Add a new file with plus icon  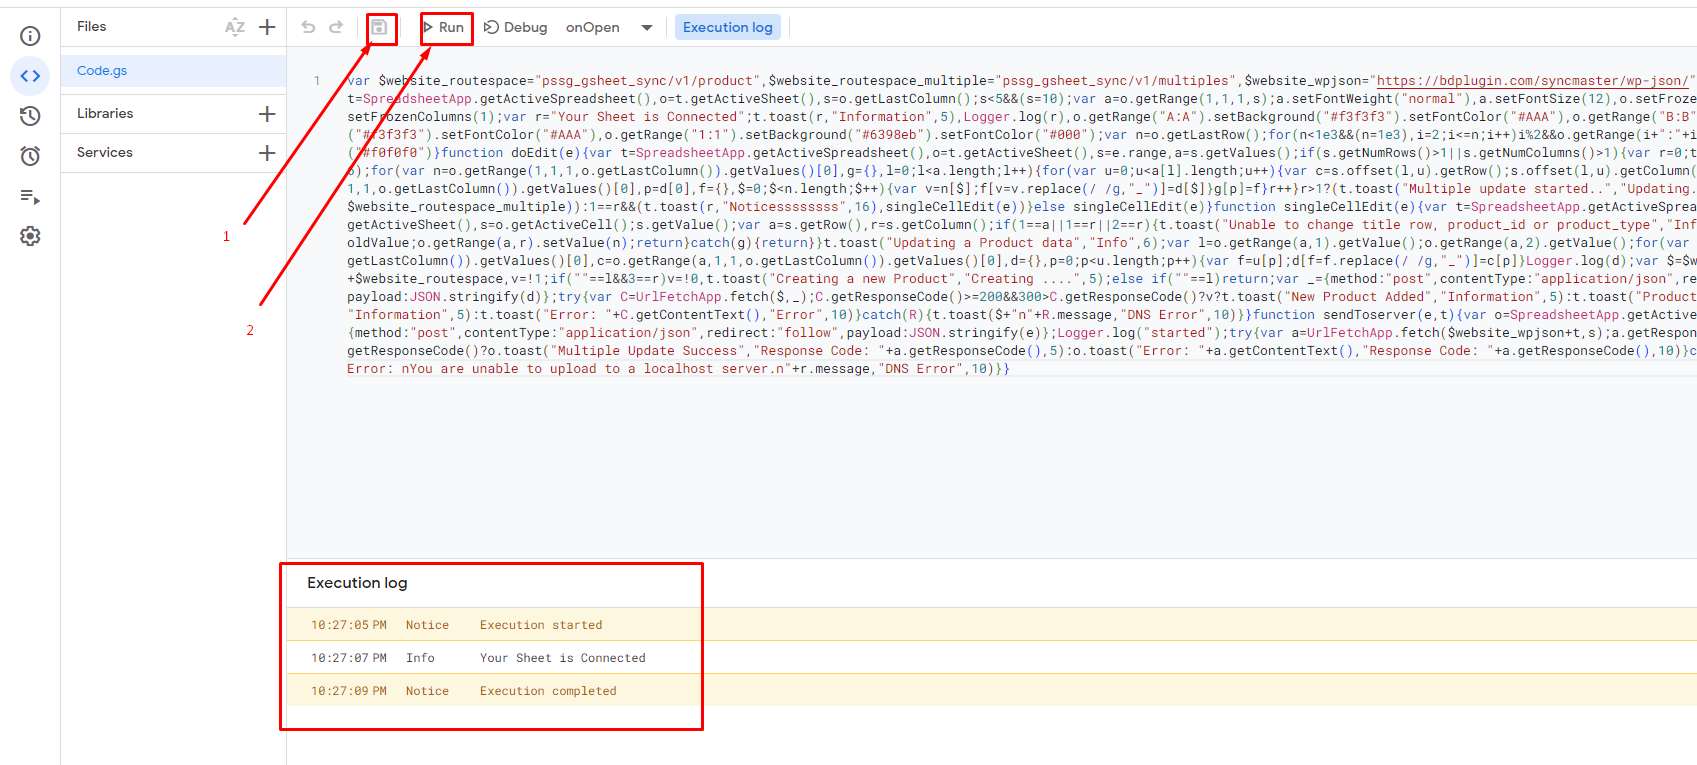[x=267, y=27]
